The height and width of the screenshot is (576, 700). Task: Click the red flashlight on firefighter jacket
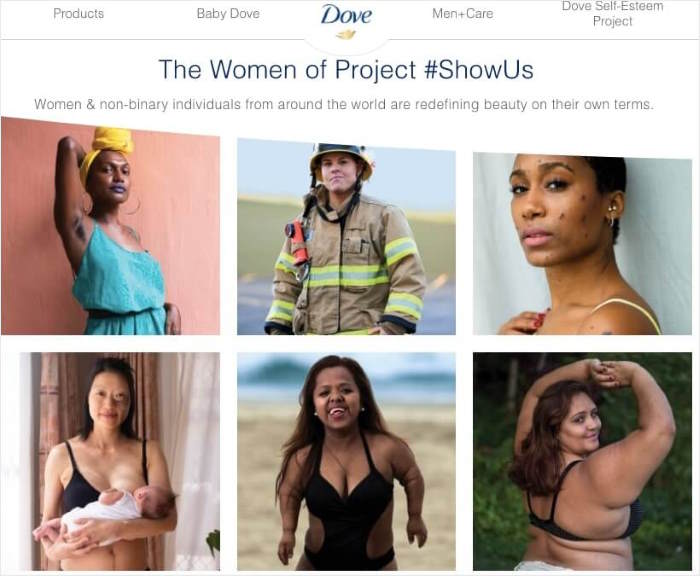(298, 241)
